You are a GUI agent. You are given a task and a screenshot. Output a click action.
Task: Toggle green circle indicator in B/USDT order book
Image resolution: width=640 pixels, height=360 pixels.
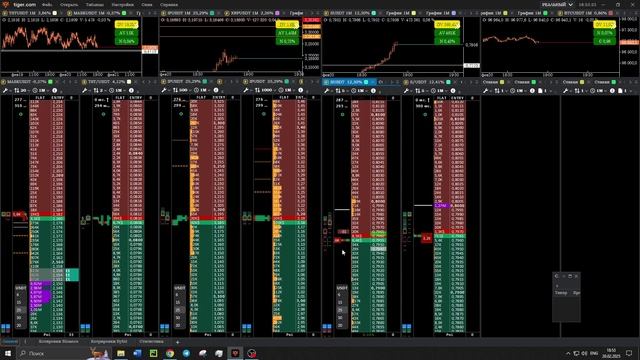pos(425,114)
